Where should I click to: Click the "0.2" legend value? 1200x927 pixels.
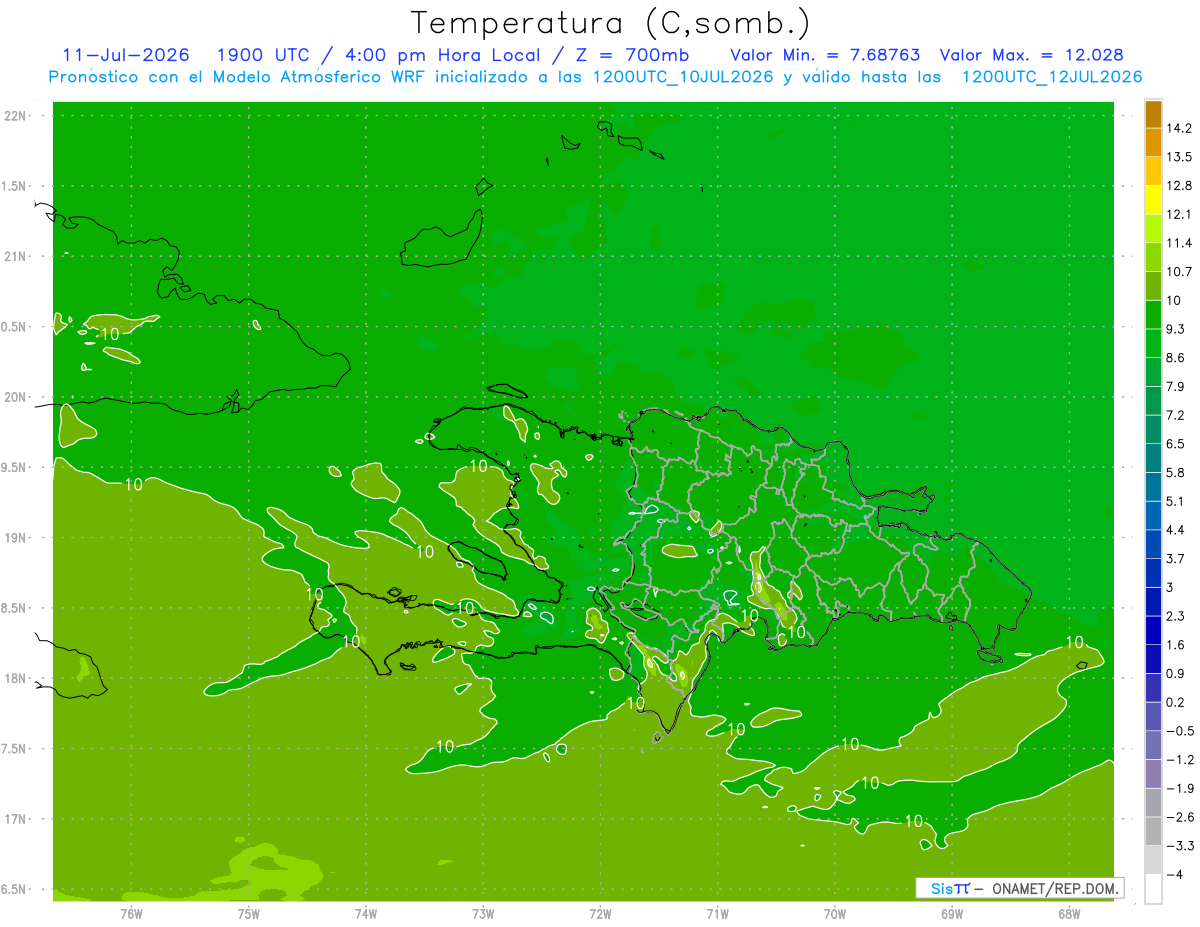click(1176, 702)
